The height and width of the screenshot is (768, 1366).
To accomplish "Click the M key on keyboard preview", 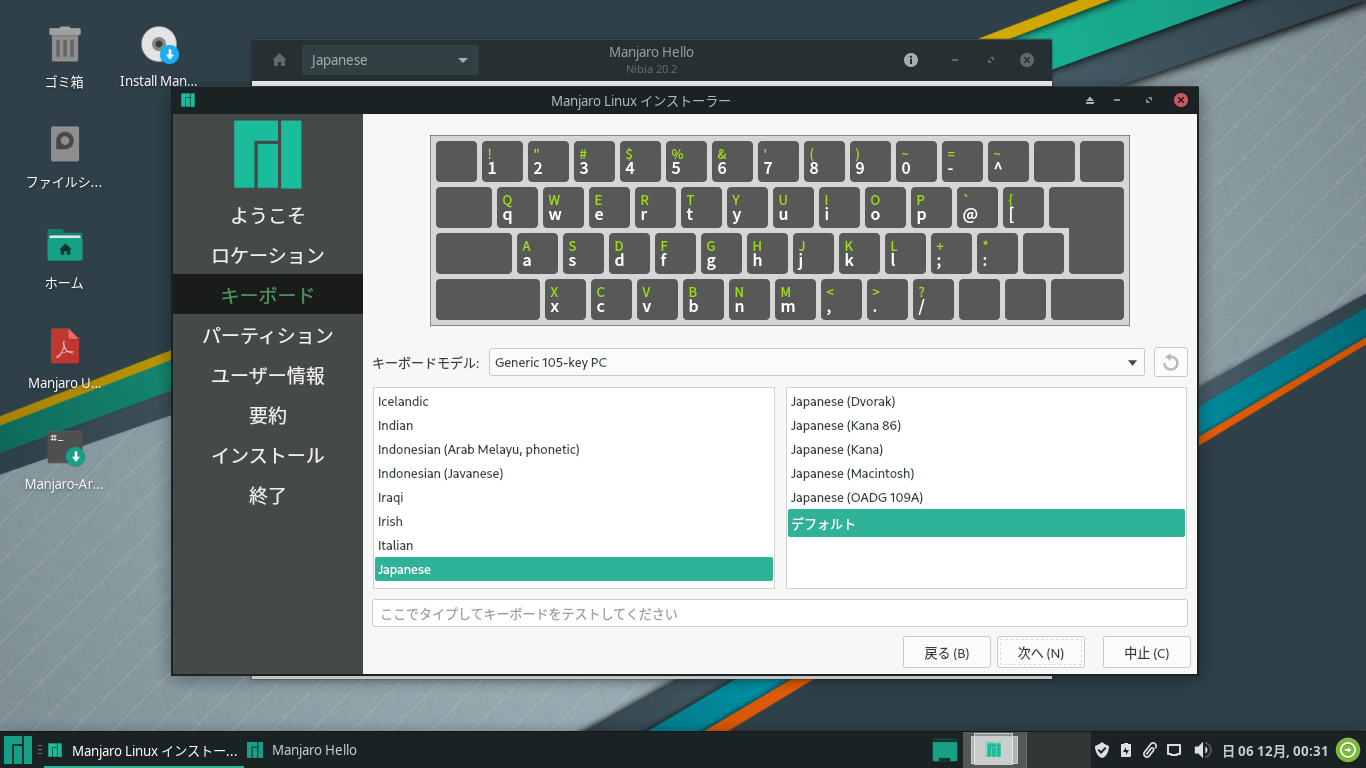I will (795, 299).
